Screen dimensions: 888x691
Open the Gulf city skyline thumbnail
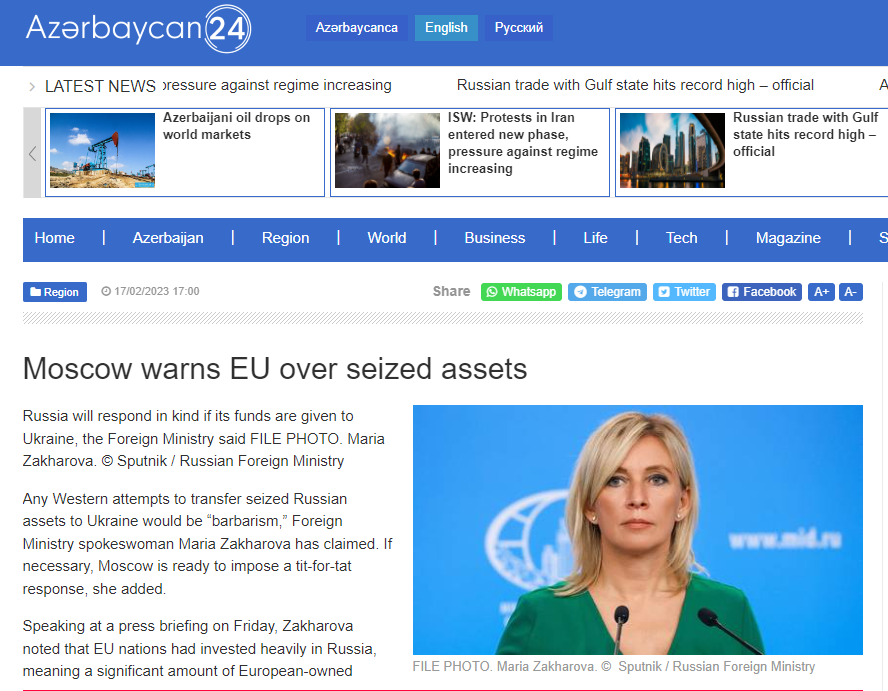pos(672,151)
